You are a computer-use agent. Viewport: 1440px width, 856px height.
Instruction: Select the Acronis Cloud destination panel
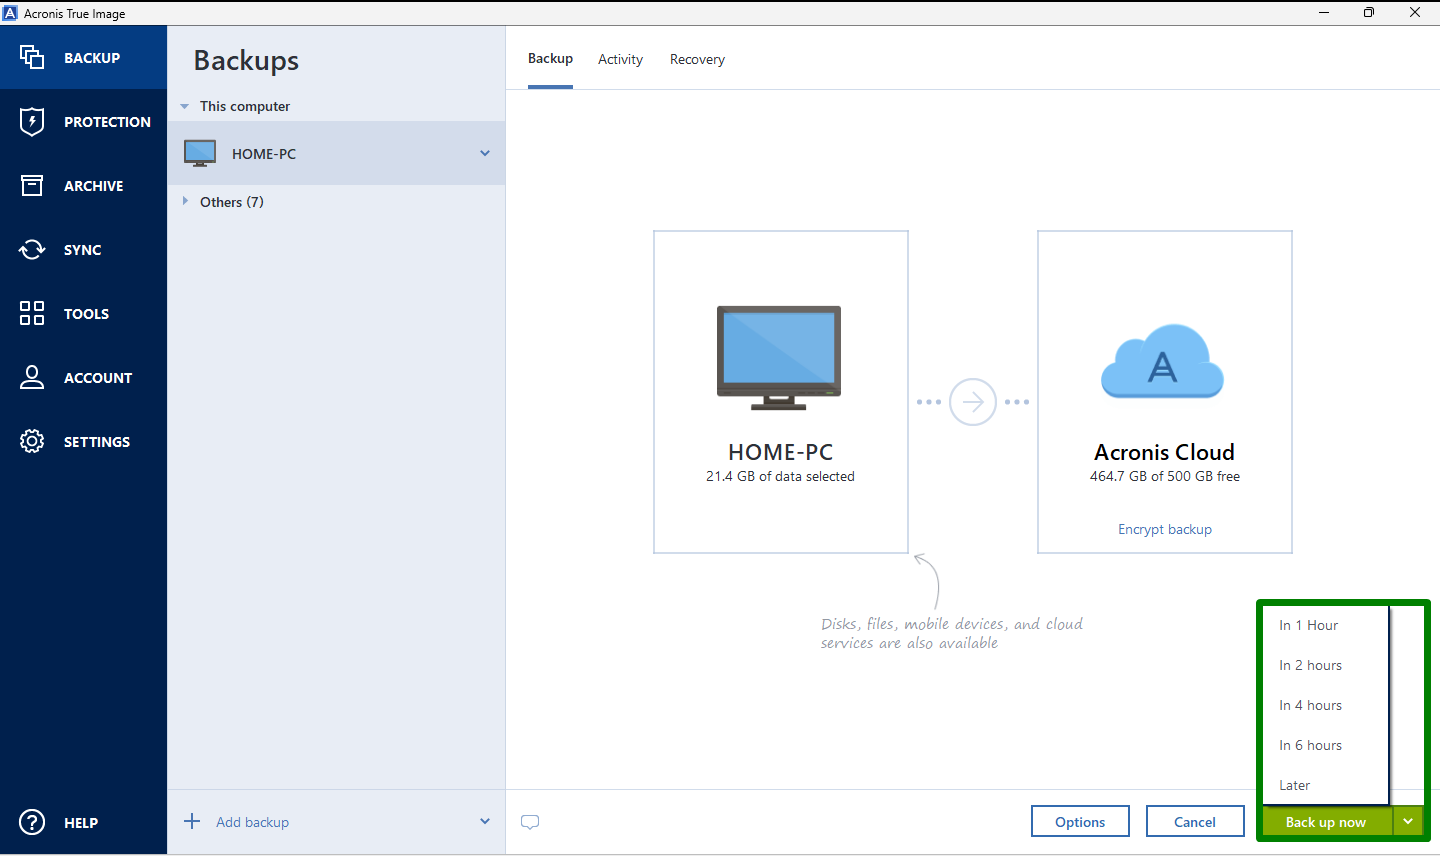click(1164, 391)
